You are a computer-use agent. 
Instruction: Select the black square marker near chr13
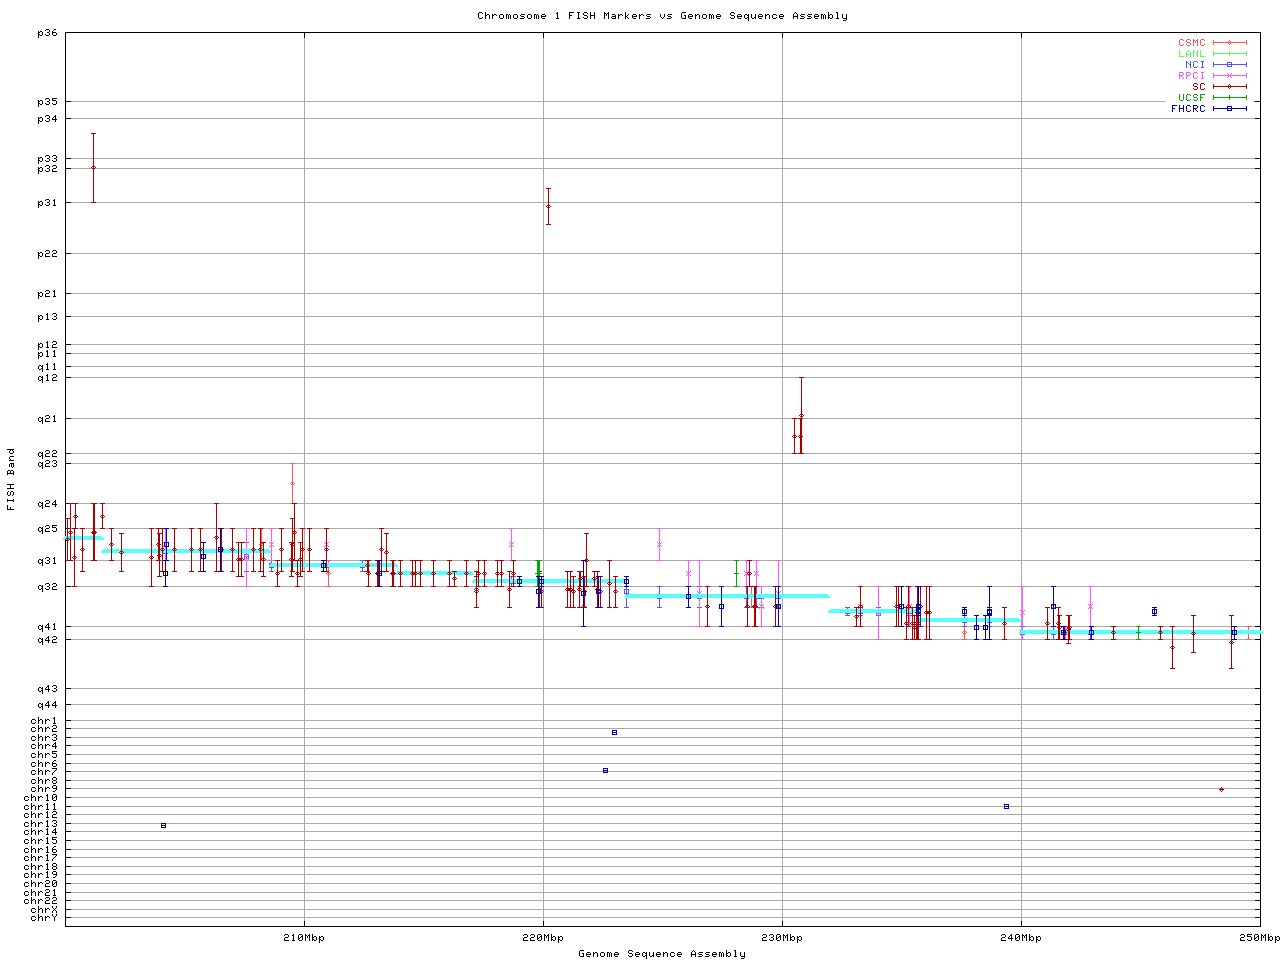[x=164, y=825]
